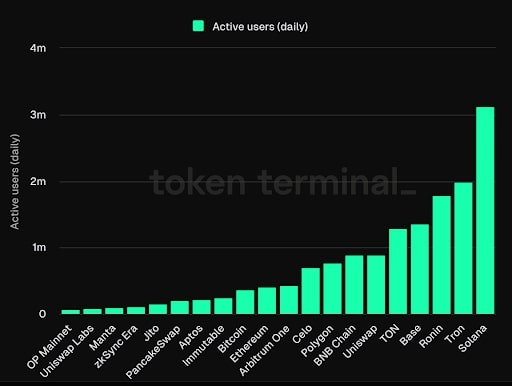Select the TON bar
This screenshot has width=512, height=386.
click(x=398, y=272)
